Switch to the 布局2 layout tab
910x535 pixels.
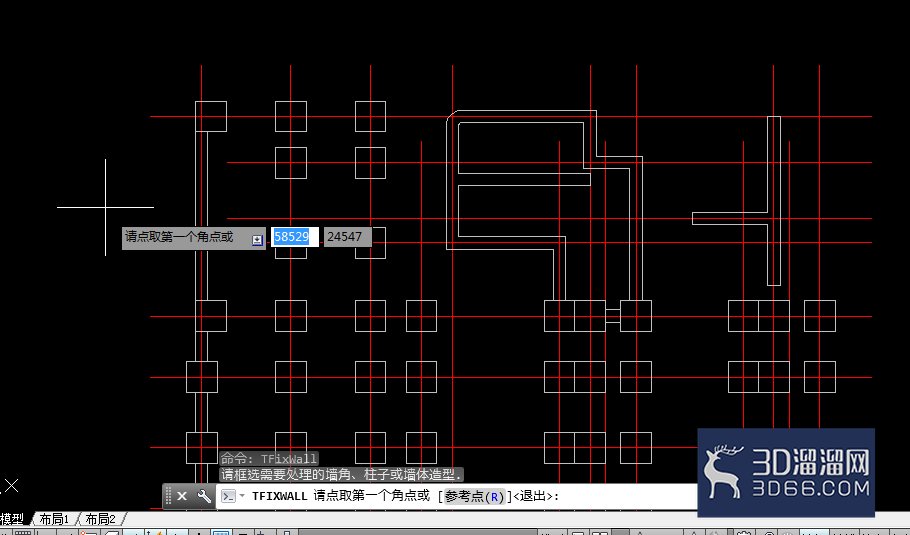(100, 519)
